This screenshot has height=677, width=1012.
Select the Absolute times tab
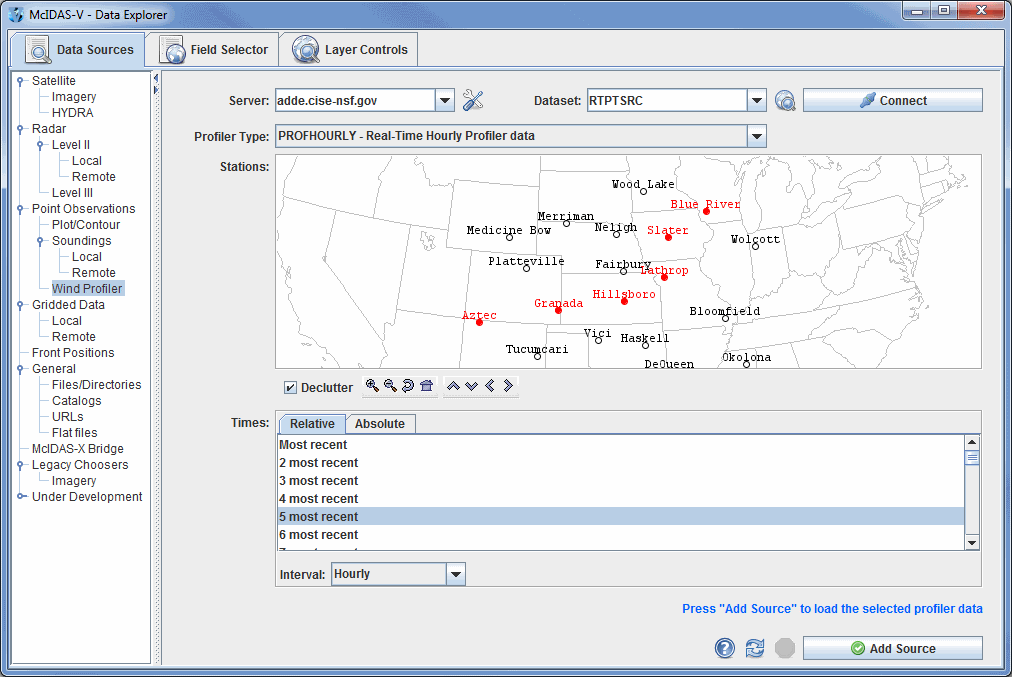point(380,424)
